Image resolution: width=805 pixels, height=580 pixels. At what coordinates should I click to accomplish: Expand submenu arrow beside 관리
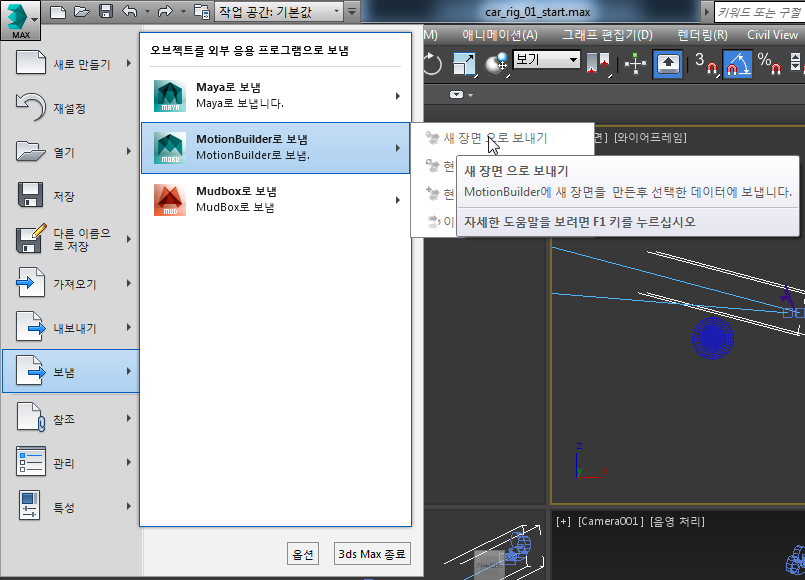point(129,462)
